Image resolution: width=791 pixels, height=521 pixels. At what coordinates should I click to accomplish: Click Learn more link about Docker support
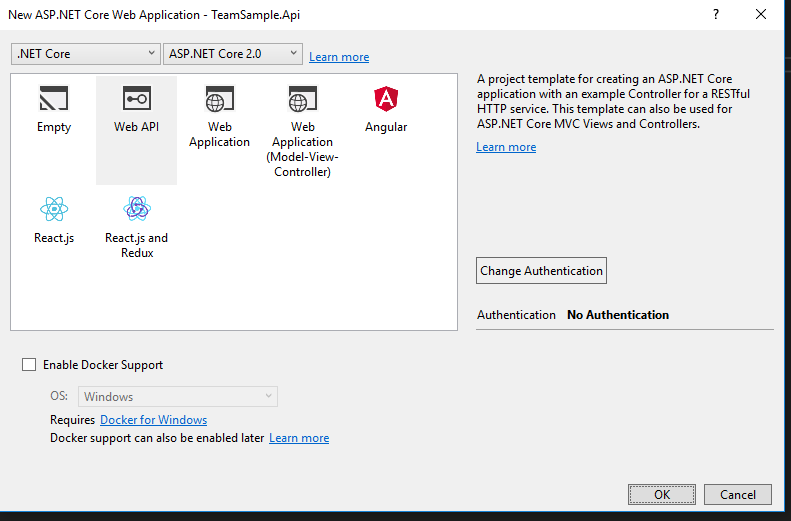point(299,438)
